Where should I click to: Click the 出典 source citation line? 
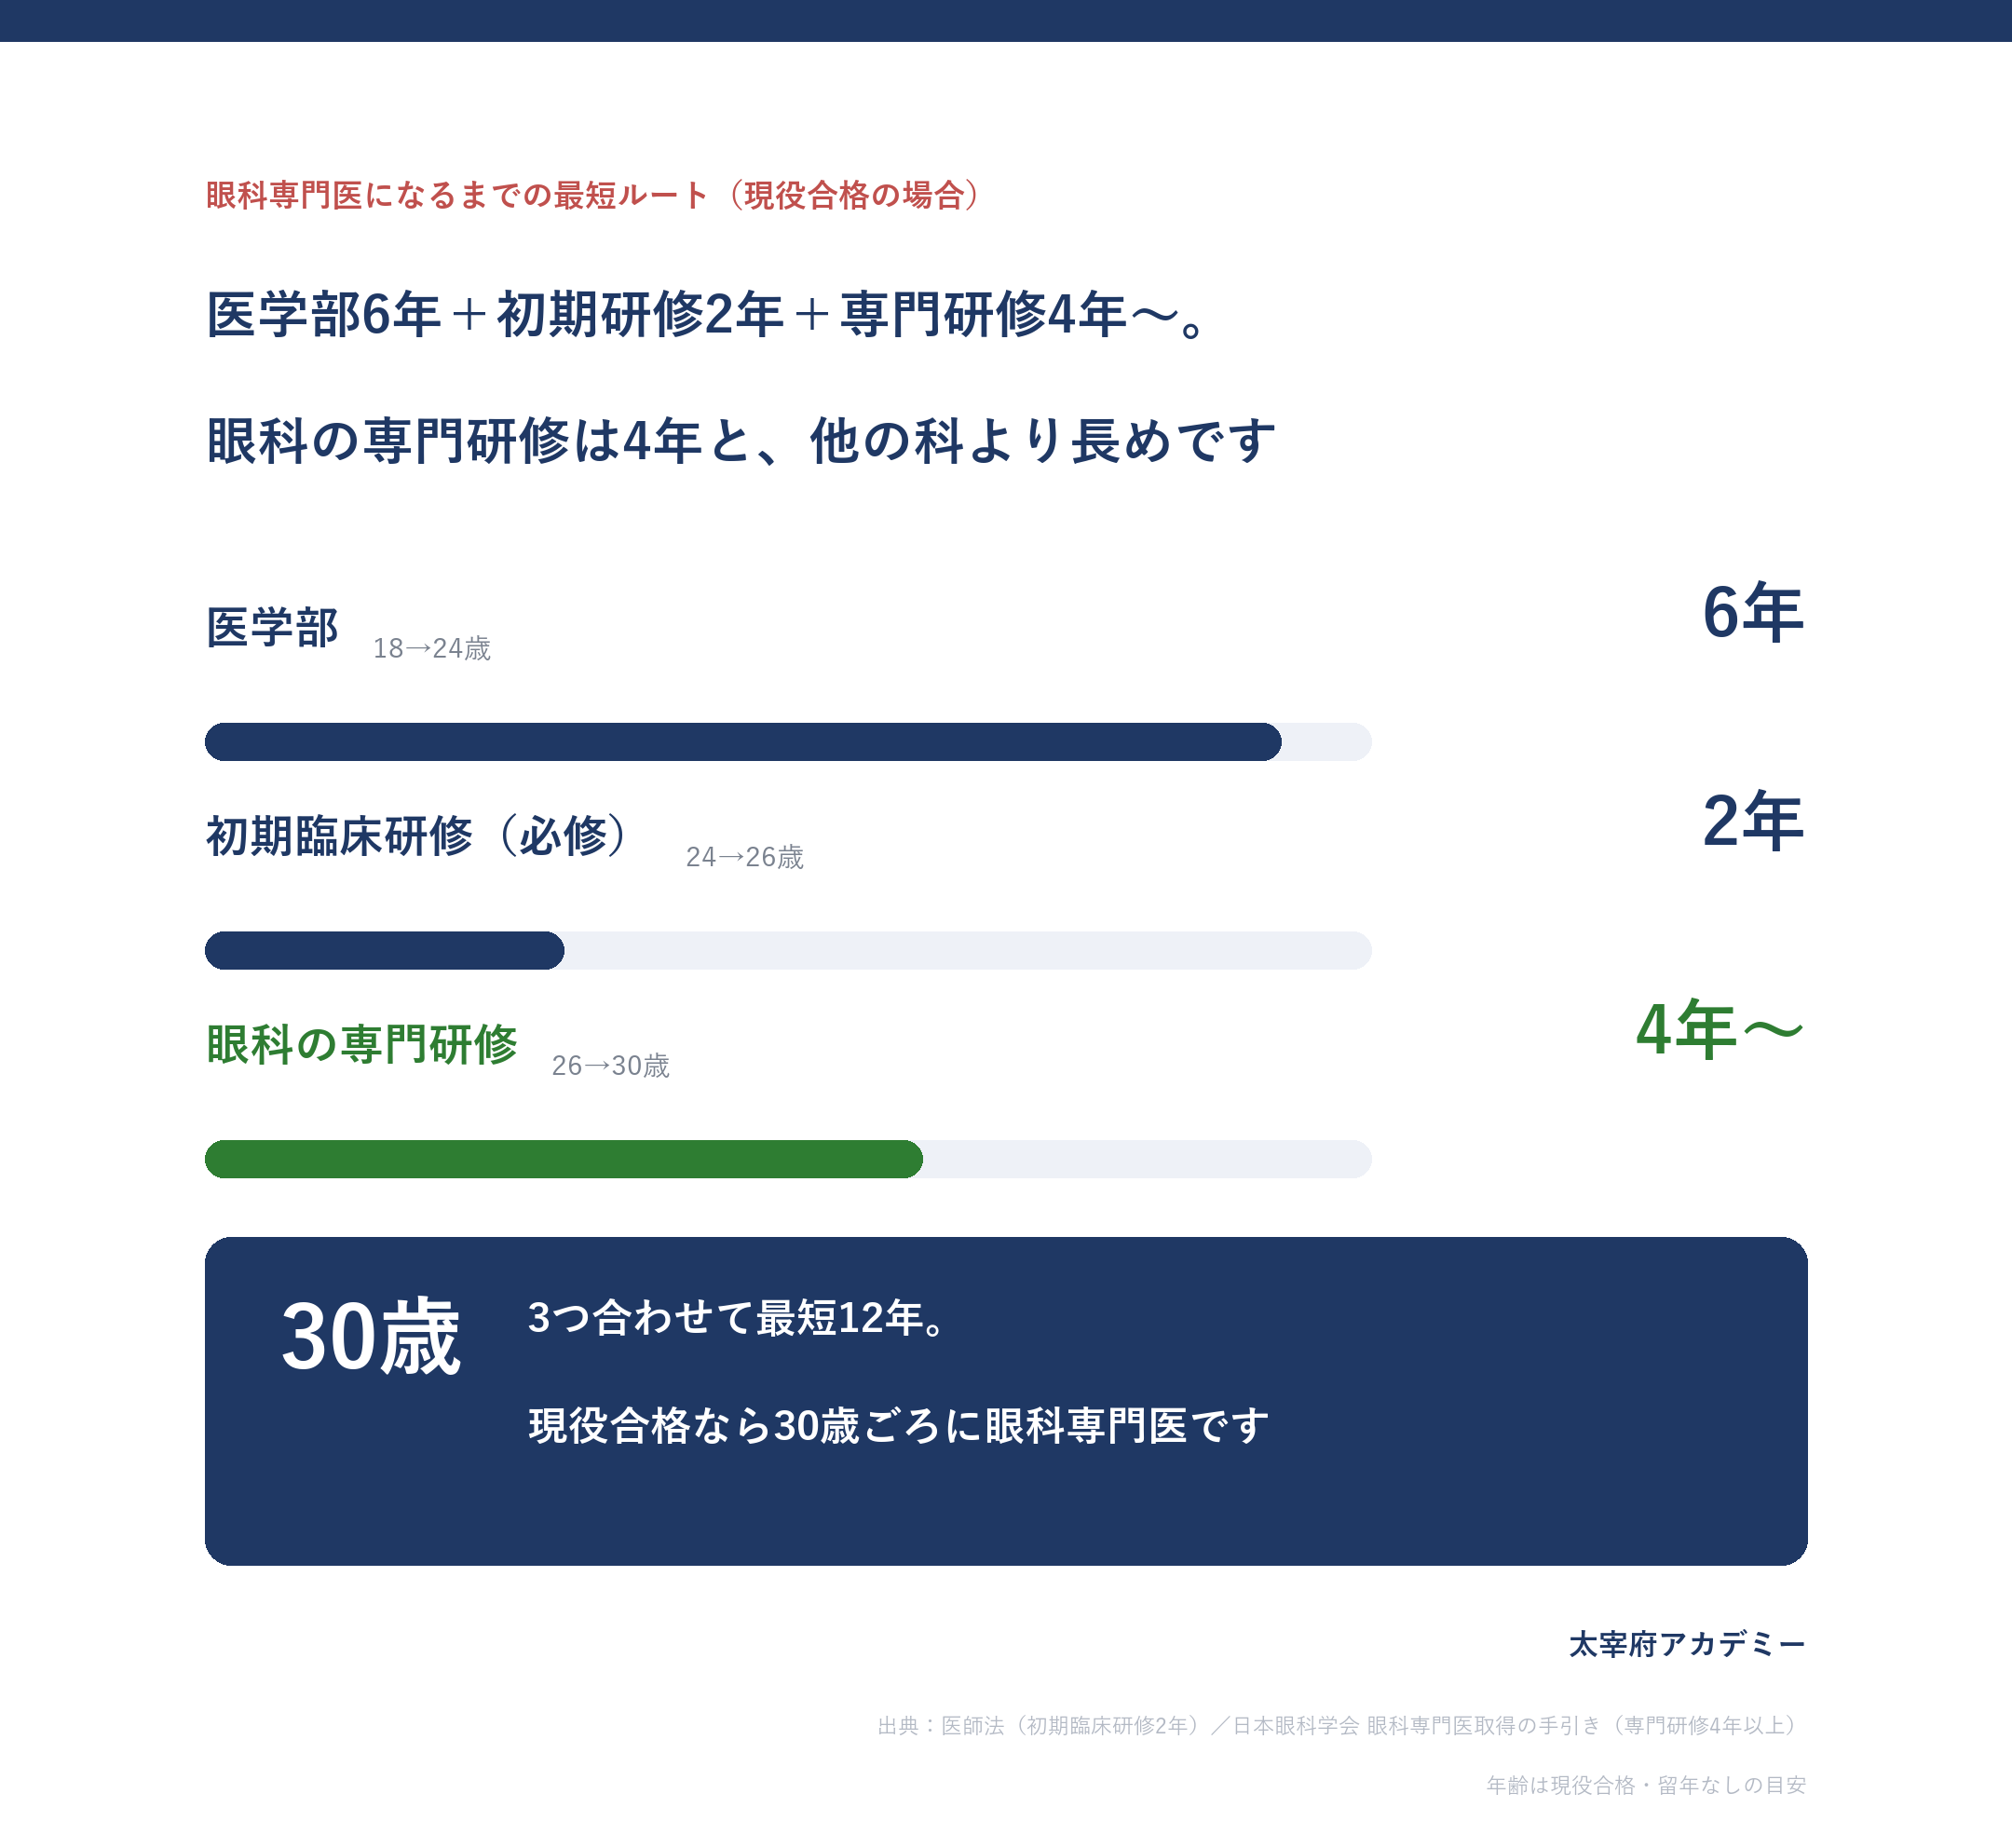[1342, 1725]
